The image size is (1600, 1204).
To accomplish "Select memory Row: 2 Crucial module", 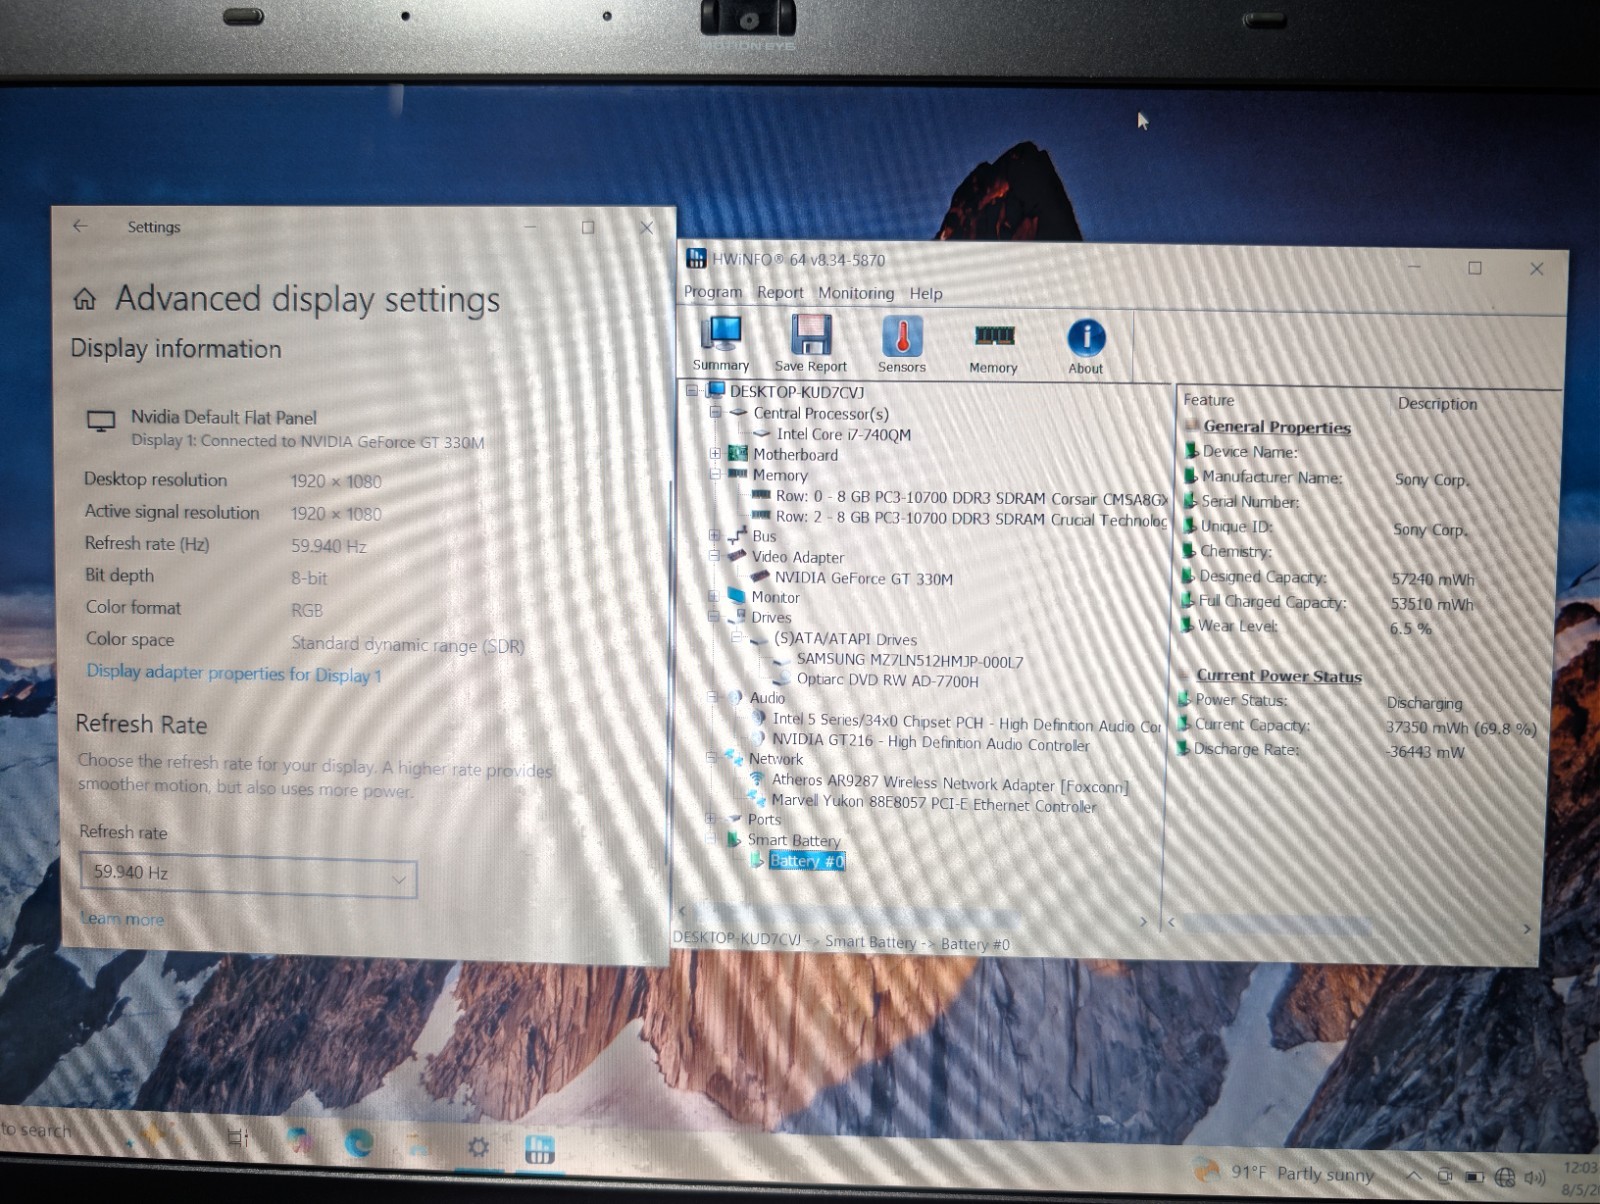I will point(971,518).
